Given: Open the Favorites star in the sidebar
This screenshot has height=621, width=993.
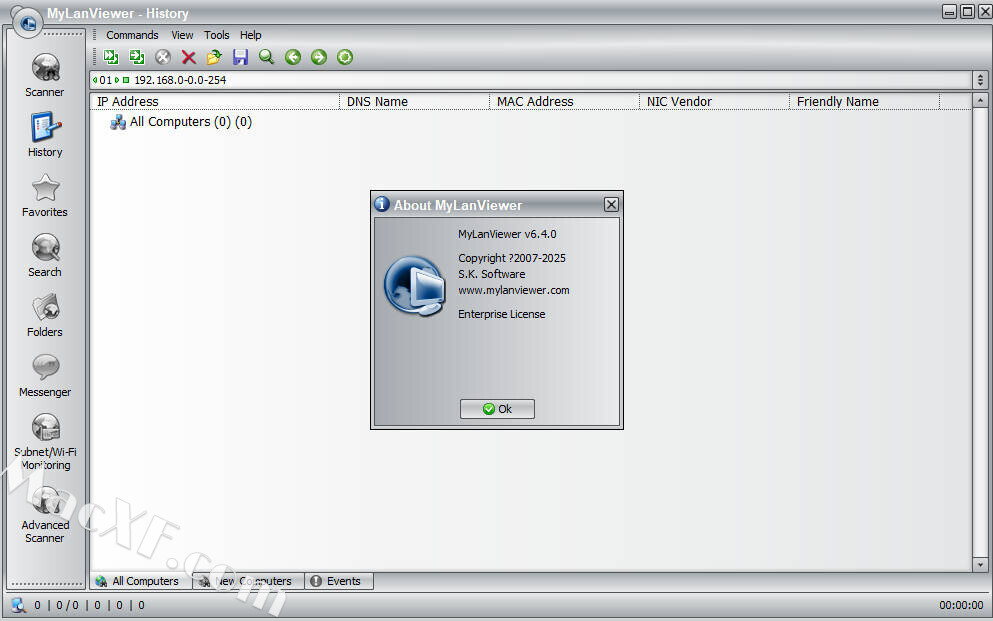Looking at the screenshot, I should tap(45, 196).
